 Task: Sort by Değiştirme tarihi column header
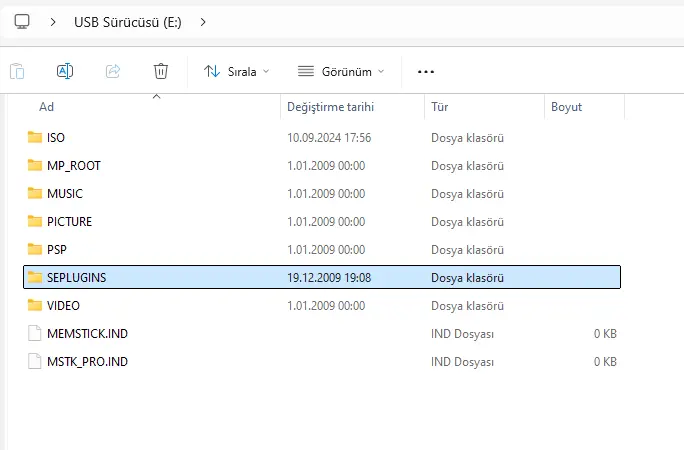(x=330, y=107)
